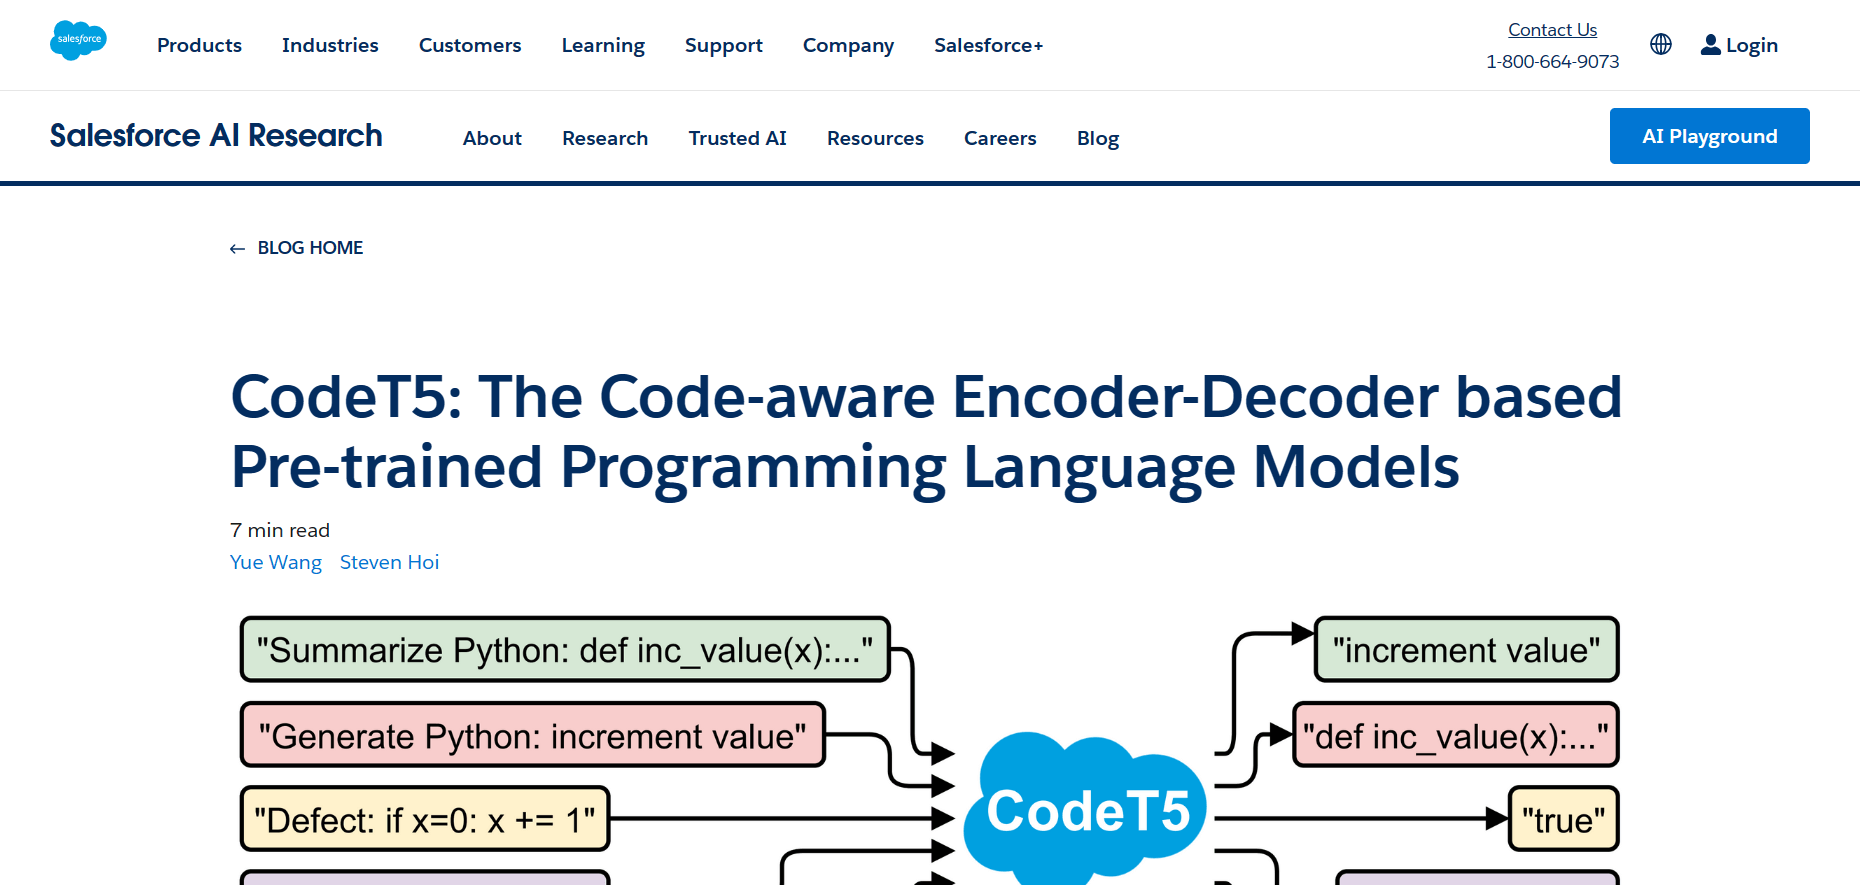The width and height of the screenshot is (1860, 885).
Task: Expand the Customers navigation menu
Action: (470, 45)
